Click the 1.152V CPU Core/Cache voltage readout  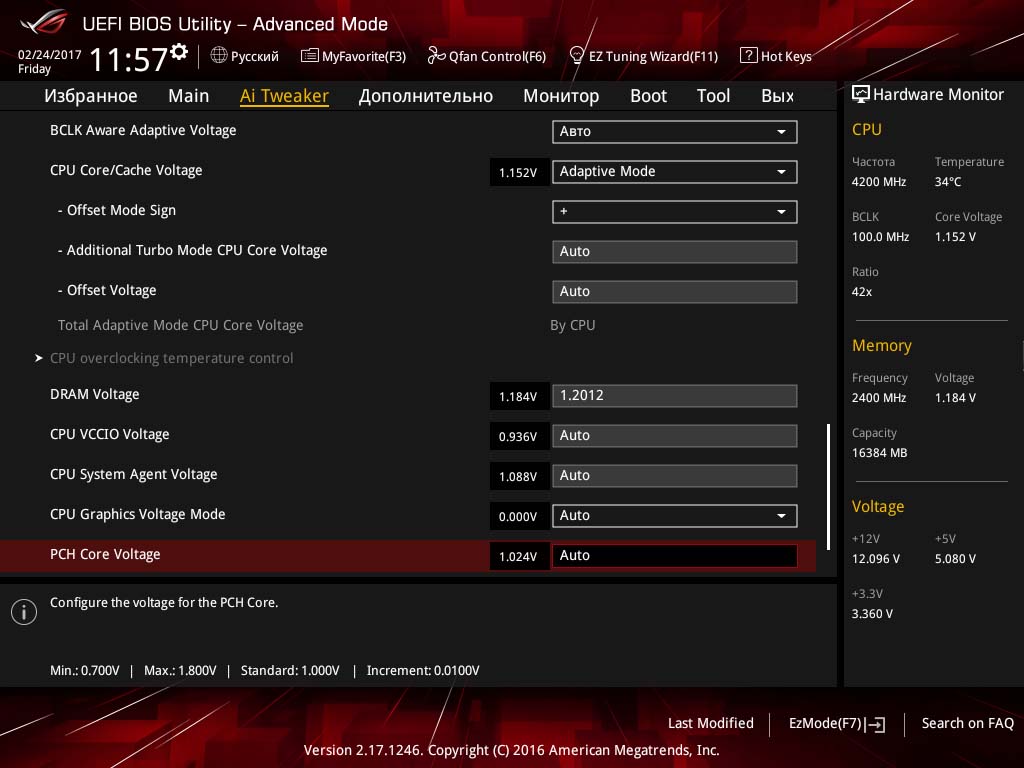(x=519, y=172)
